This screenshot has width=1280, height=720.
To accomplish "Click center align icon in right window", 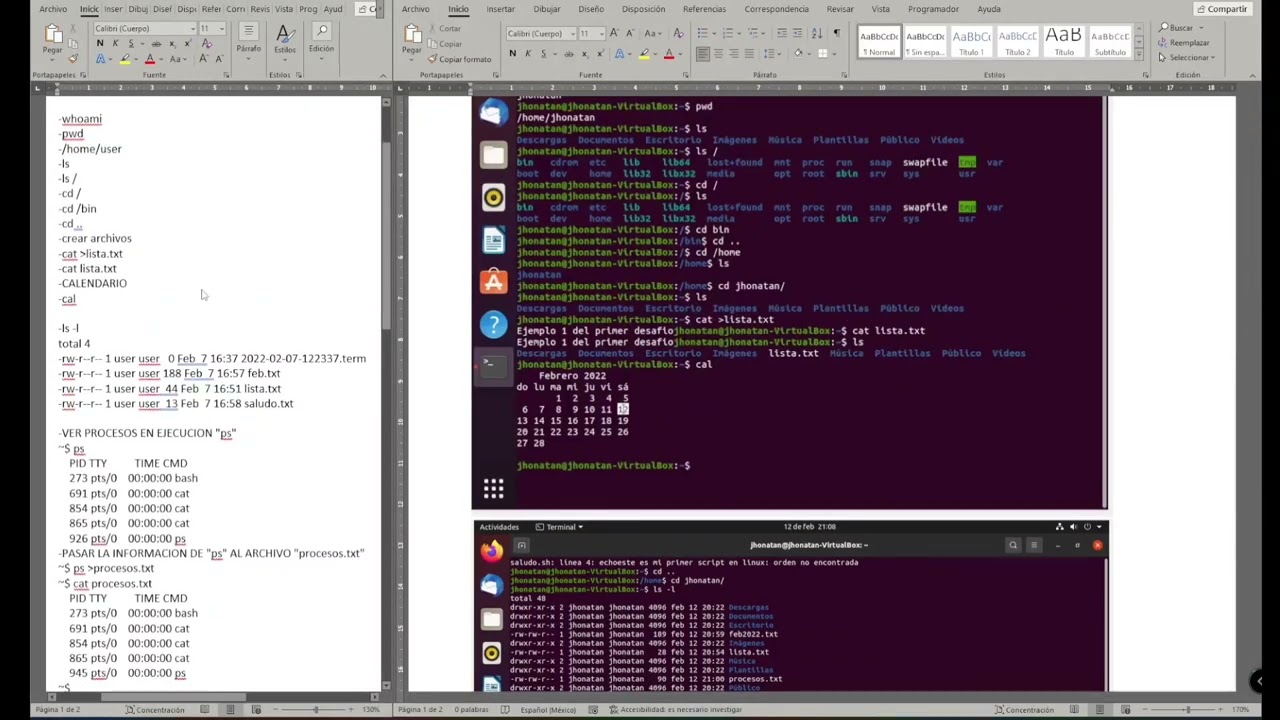I will pyautogui.click(x=718, y=54).
